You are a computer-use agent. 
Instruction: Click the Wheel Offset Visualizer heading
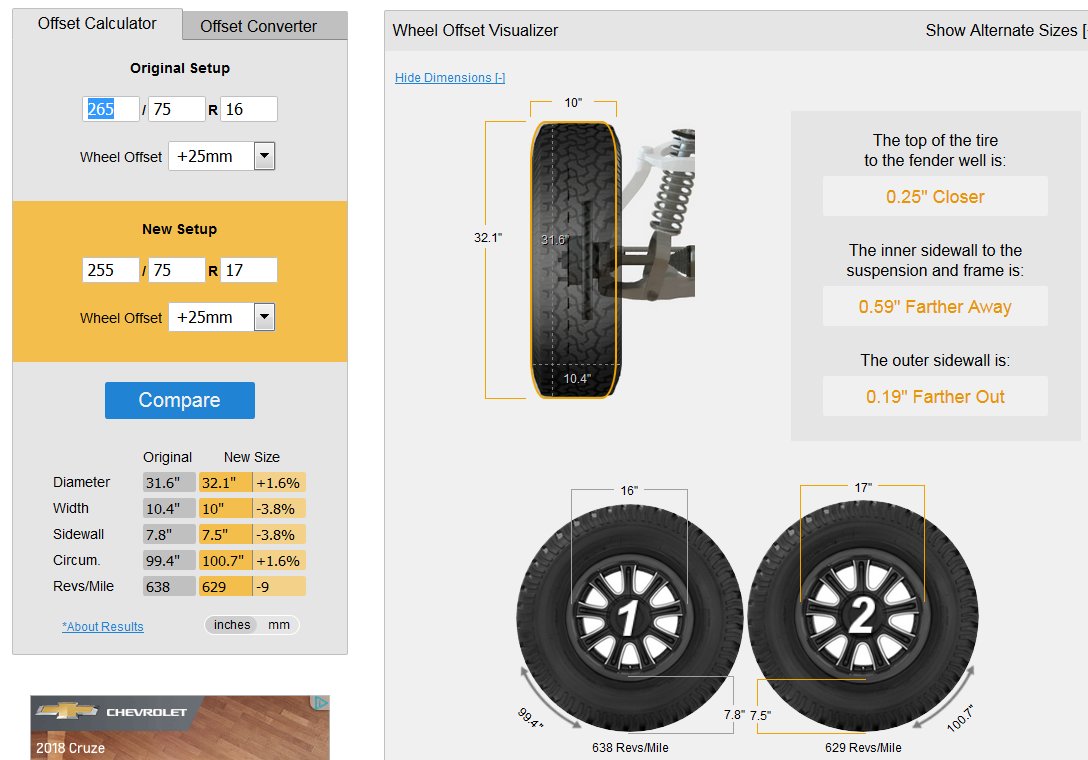coord(475,31)
